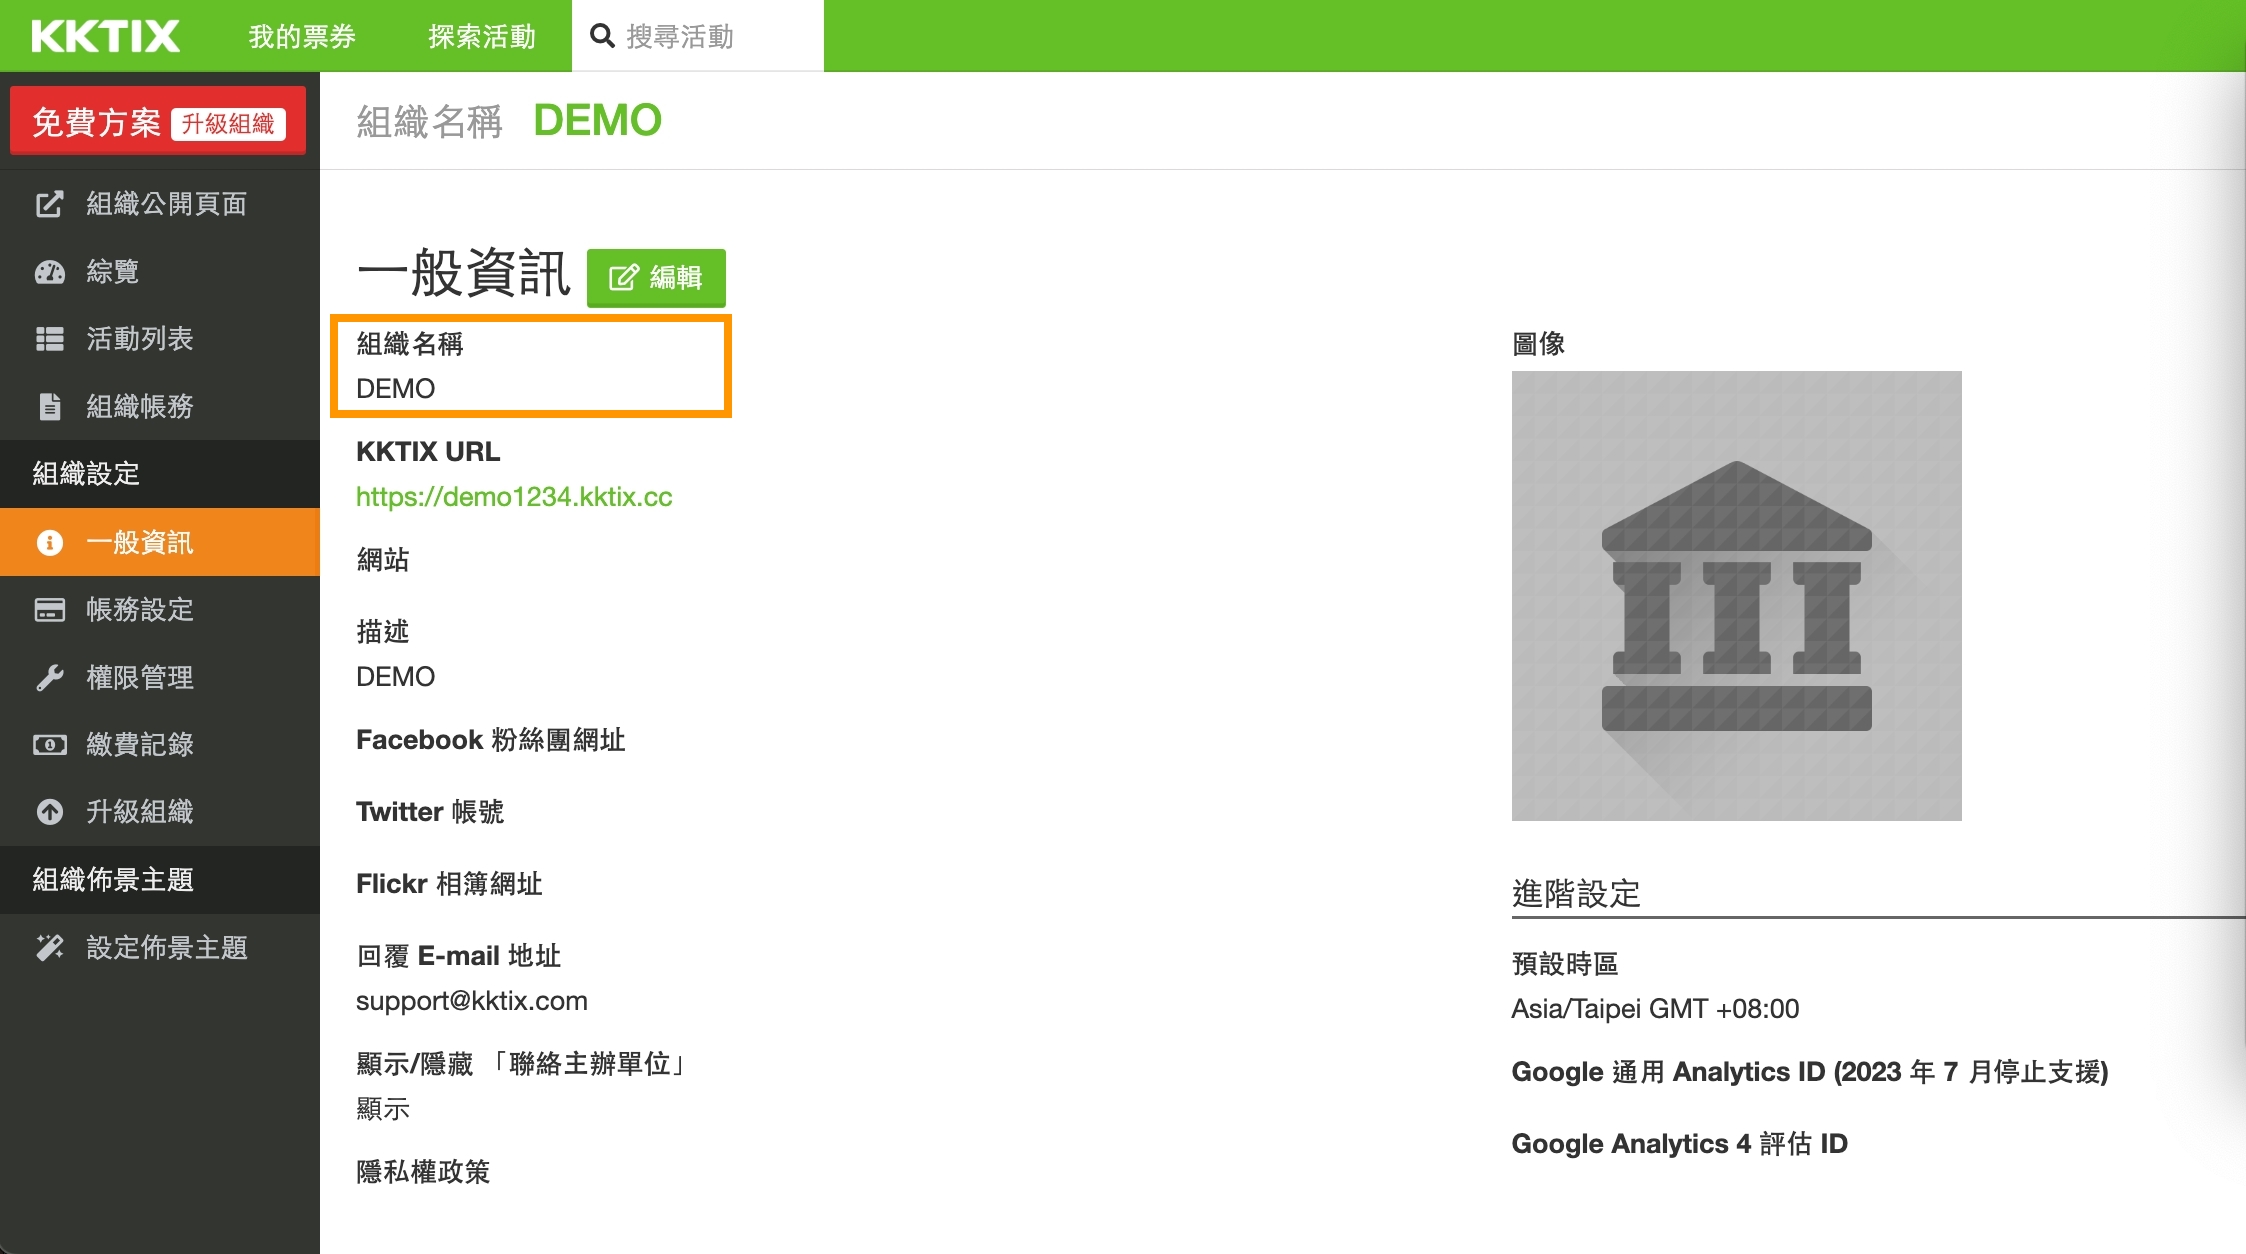Open 活動列表 in the sidebar

[x=160, y=339]
